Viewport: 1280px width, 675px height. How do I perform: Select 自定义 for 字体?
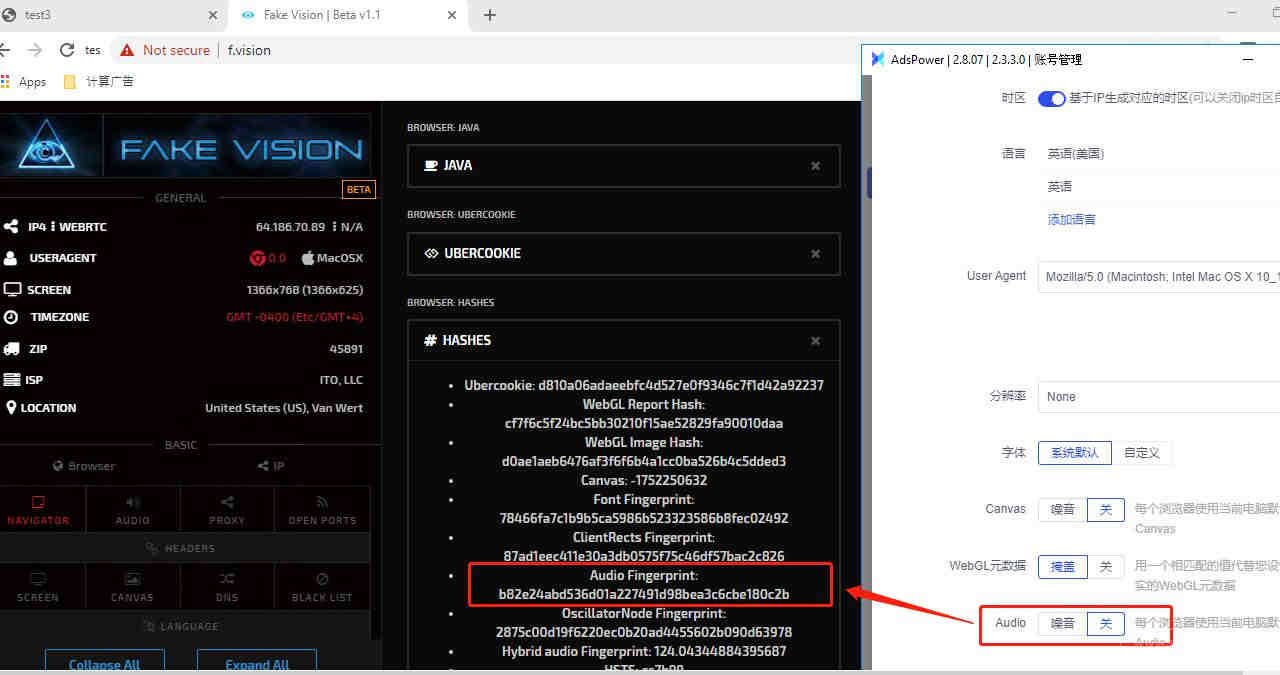pos(1141,453)
